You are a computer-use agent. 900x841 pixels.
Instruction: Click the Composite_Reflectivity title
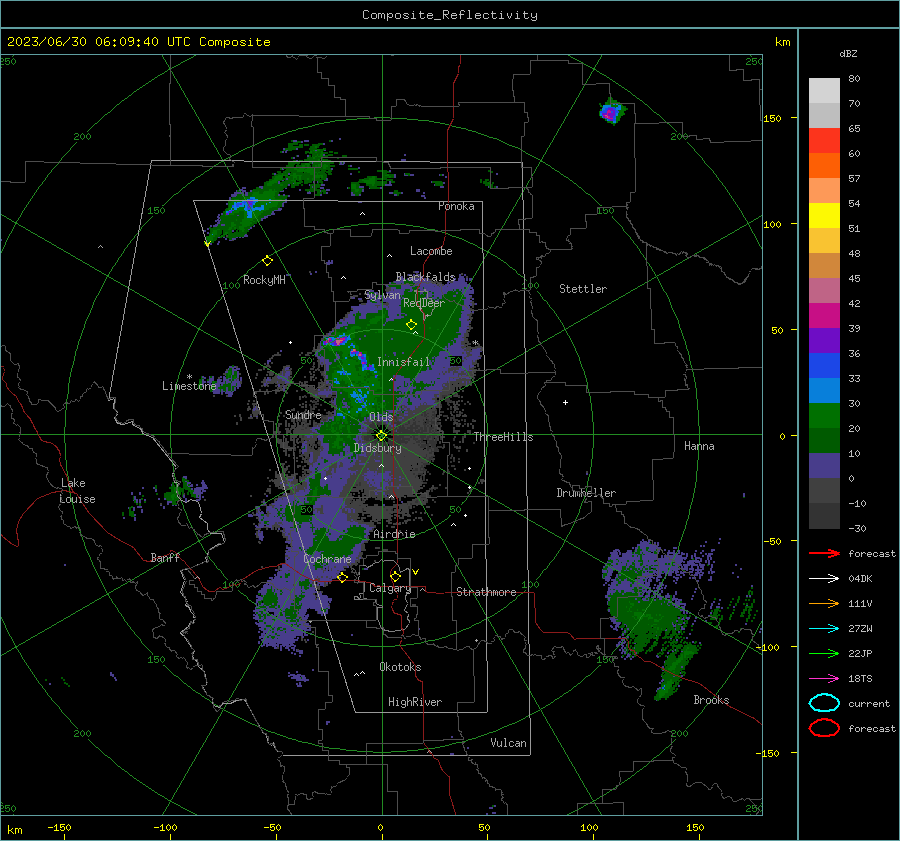449,15
